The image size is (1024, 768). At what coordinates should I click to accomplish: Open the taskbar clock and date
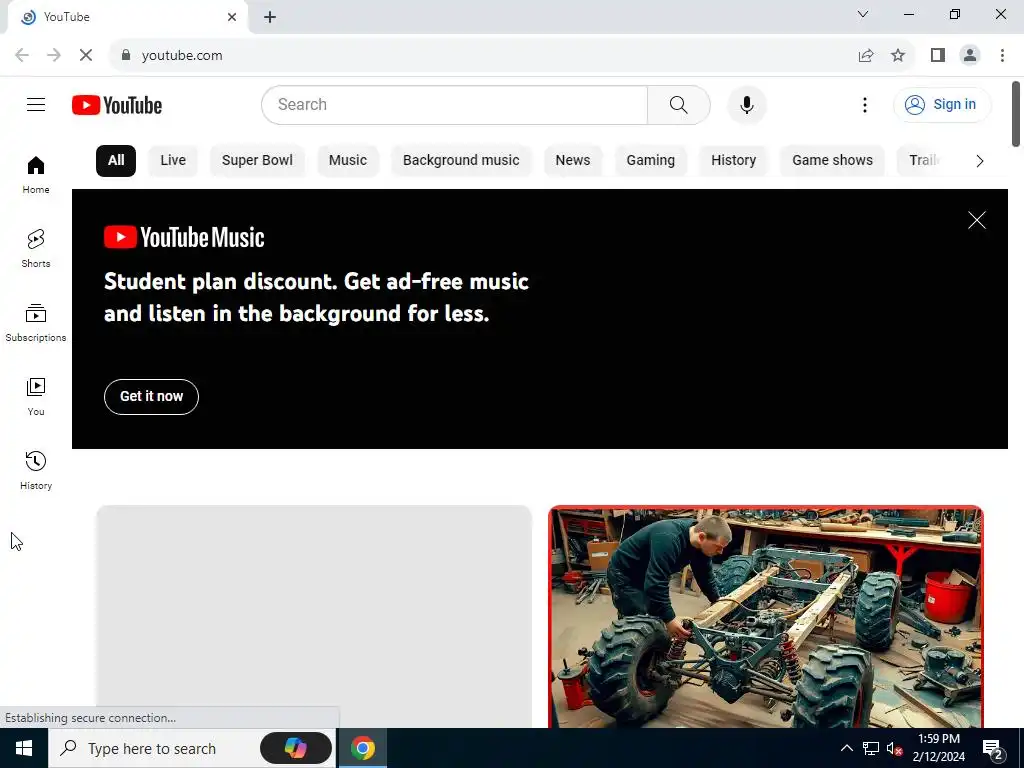tap(938, 748)
